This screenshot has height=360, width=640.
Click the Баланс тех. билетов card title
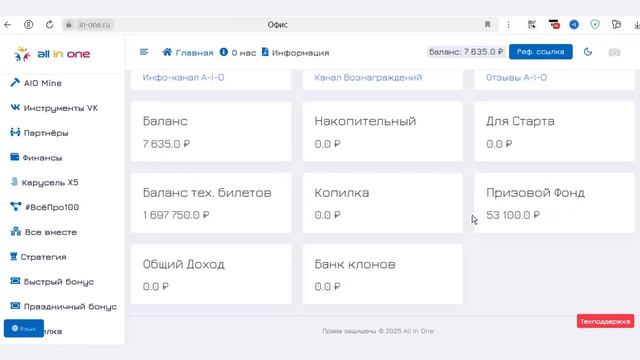(x=207, y=192)
